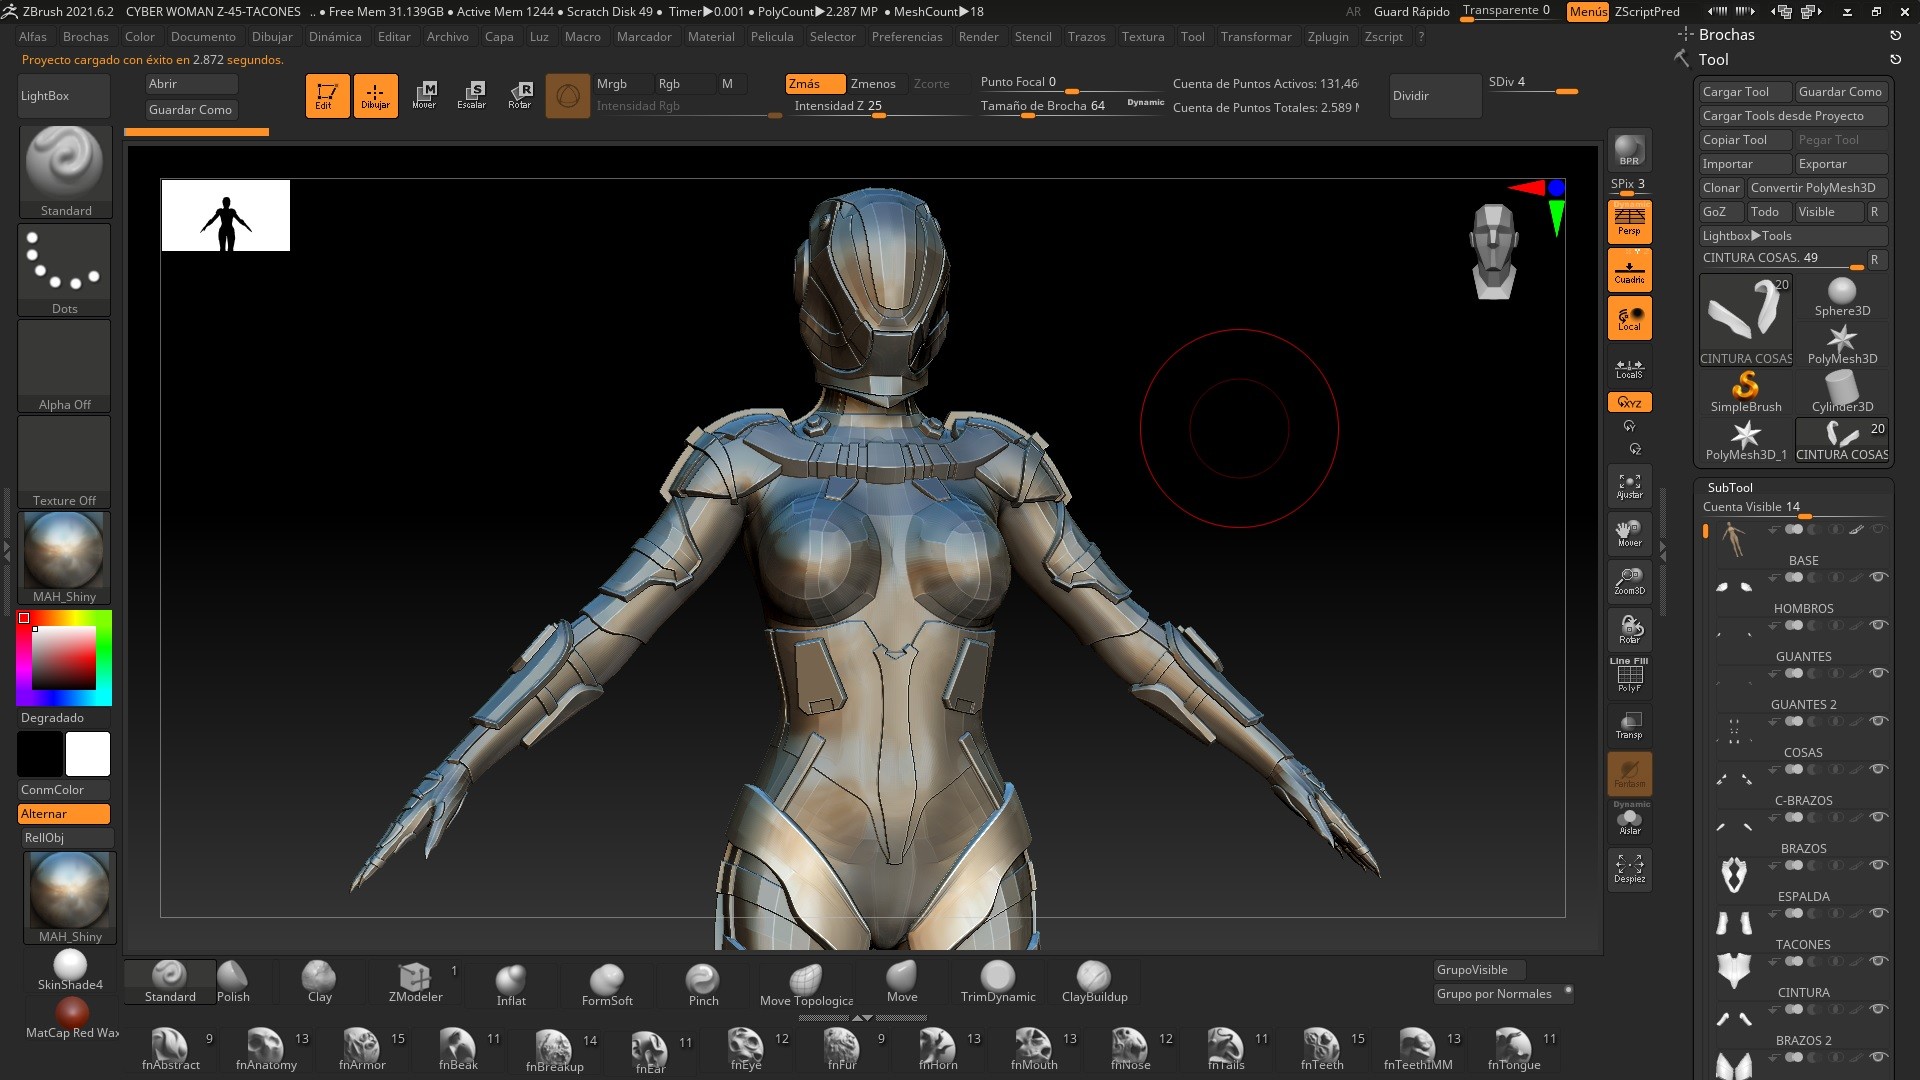Click the Despiez explode button

(x=1629, y=868)
